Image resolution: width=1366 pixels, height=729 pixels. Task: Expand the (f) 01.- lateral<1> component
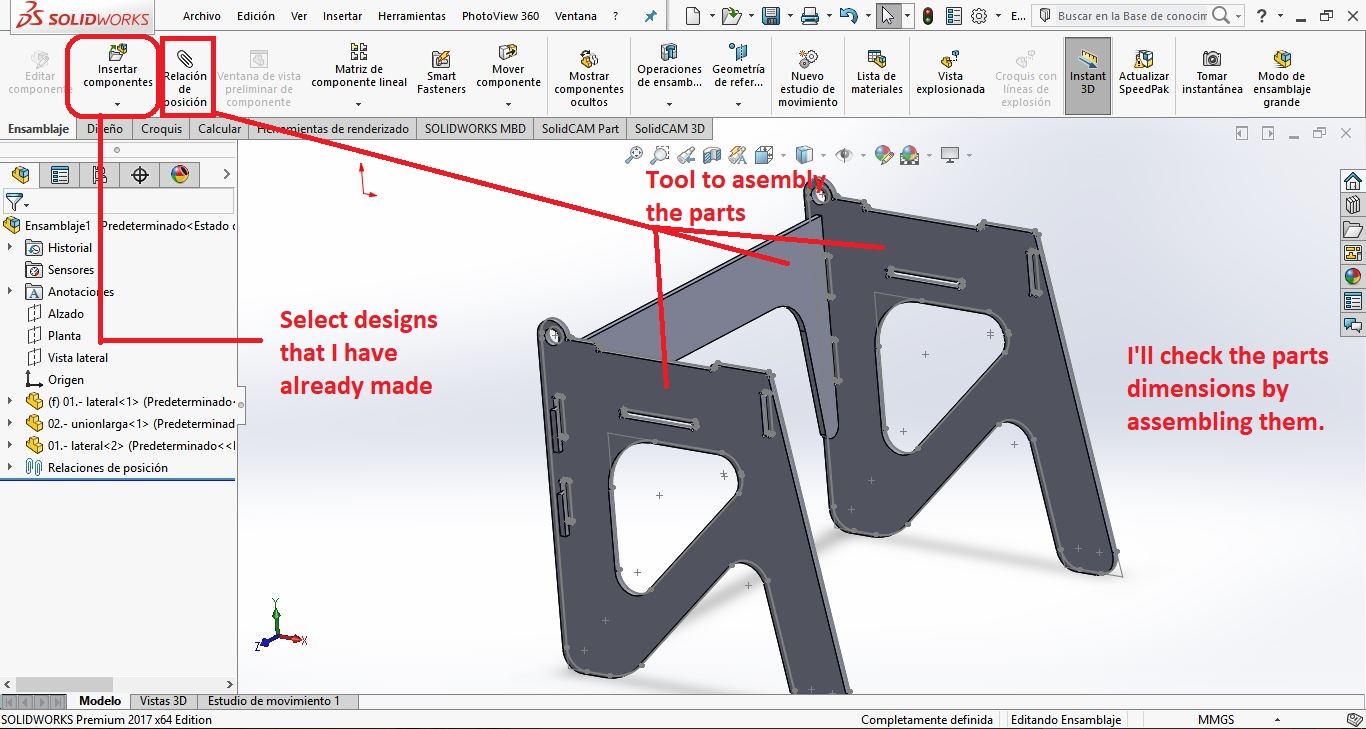coord(10,401)
